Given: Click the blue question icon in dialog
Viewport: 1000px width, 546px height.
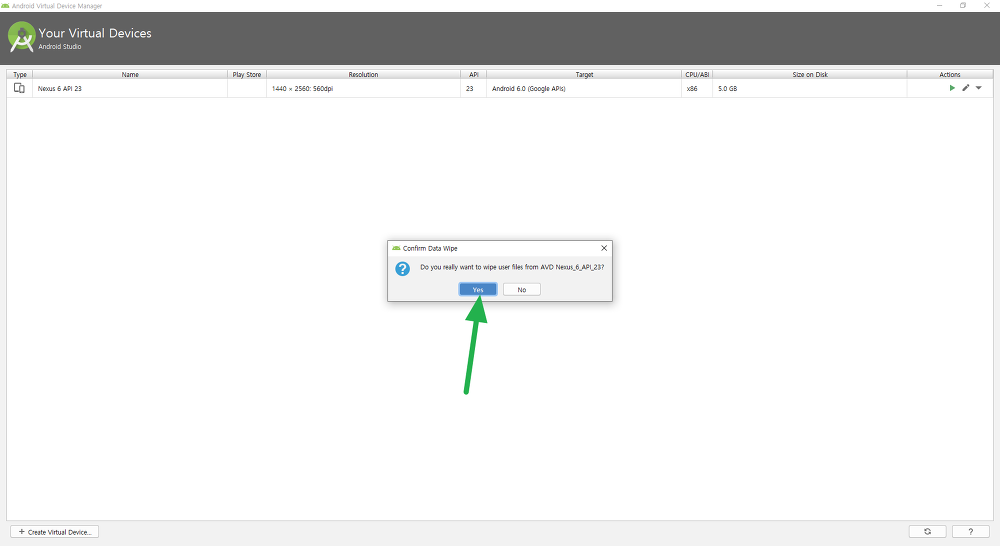Looking at the screenshot, I should 402,269.
